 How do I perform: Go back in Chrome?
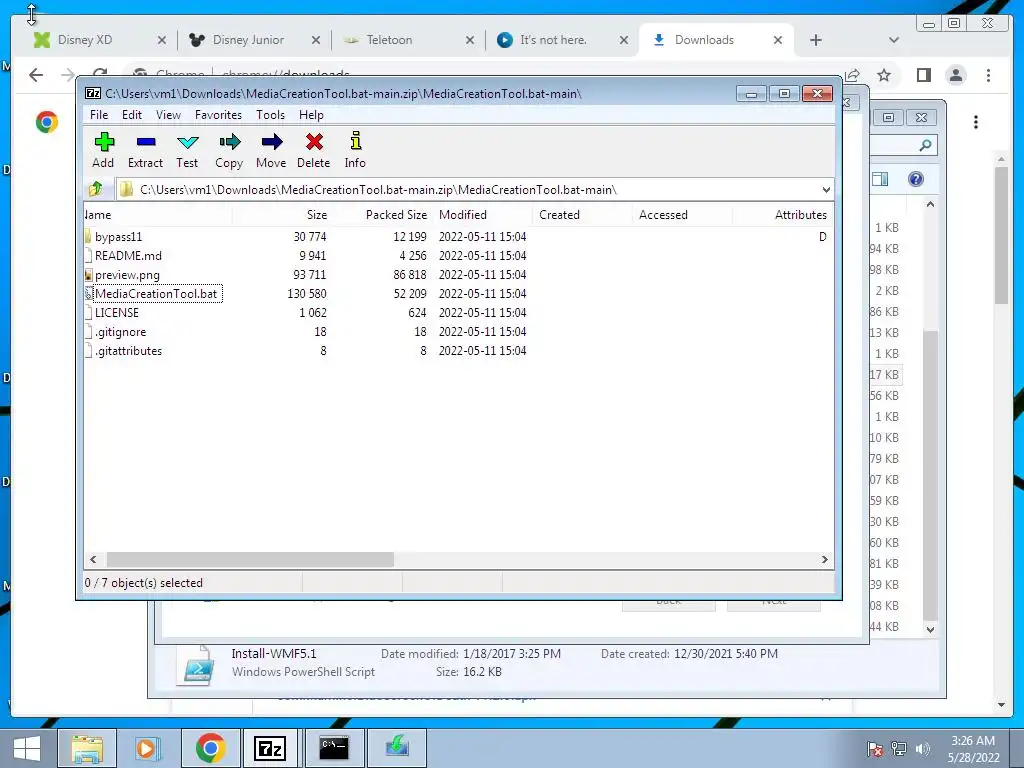[36, 75]
